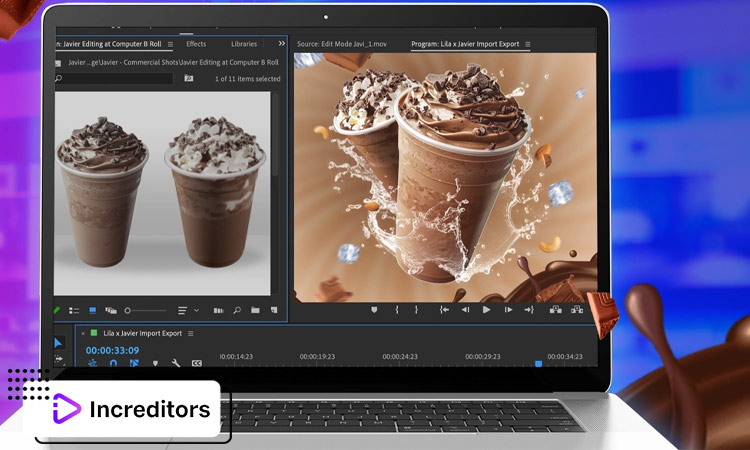The width and height of the screenshot is (750, 450).
Task: Toggle timeline Snap magnet
Action: (113, 363)
